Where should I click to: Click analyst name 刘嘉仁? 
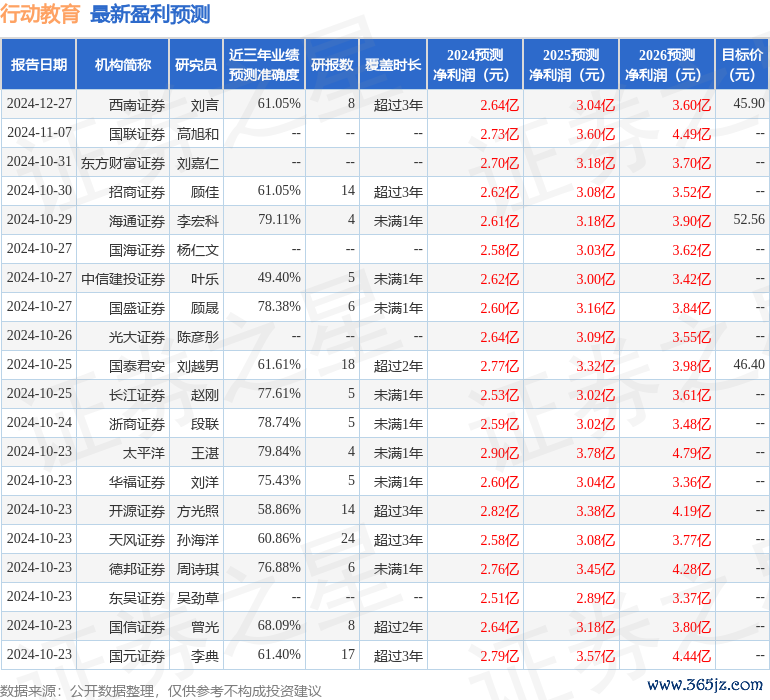click(x=197, y=163)
